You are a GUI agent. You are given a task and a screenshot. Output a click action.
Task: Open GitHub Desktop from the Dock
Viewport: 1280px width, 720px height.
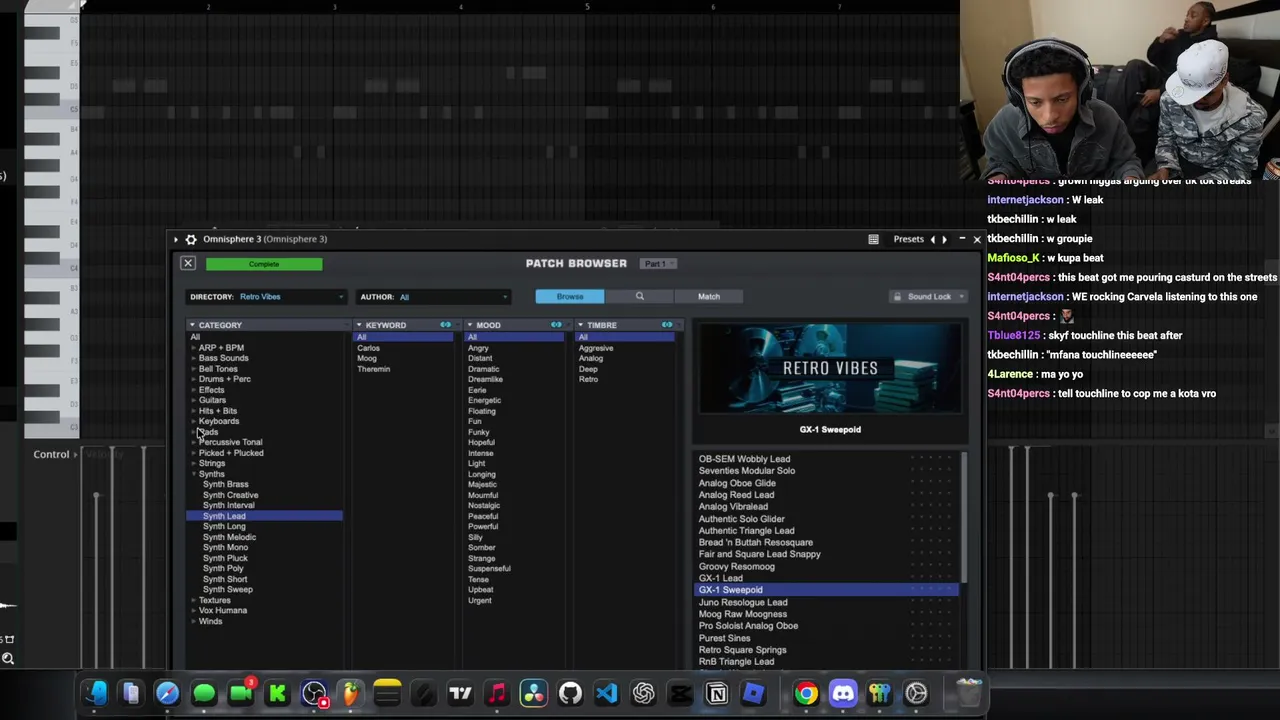[570, 693]
